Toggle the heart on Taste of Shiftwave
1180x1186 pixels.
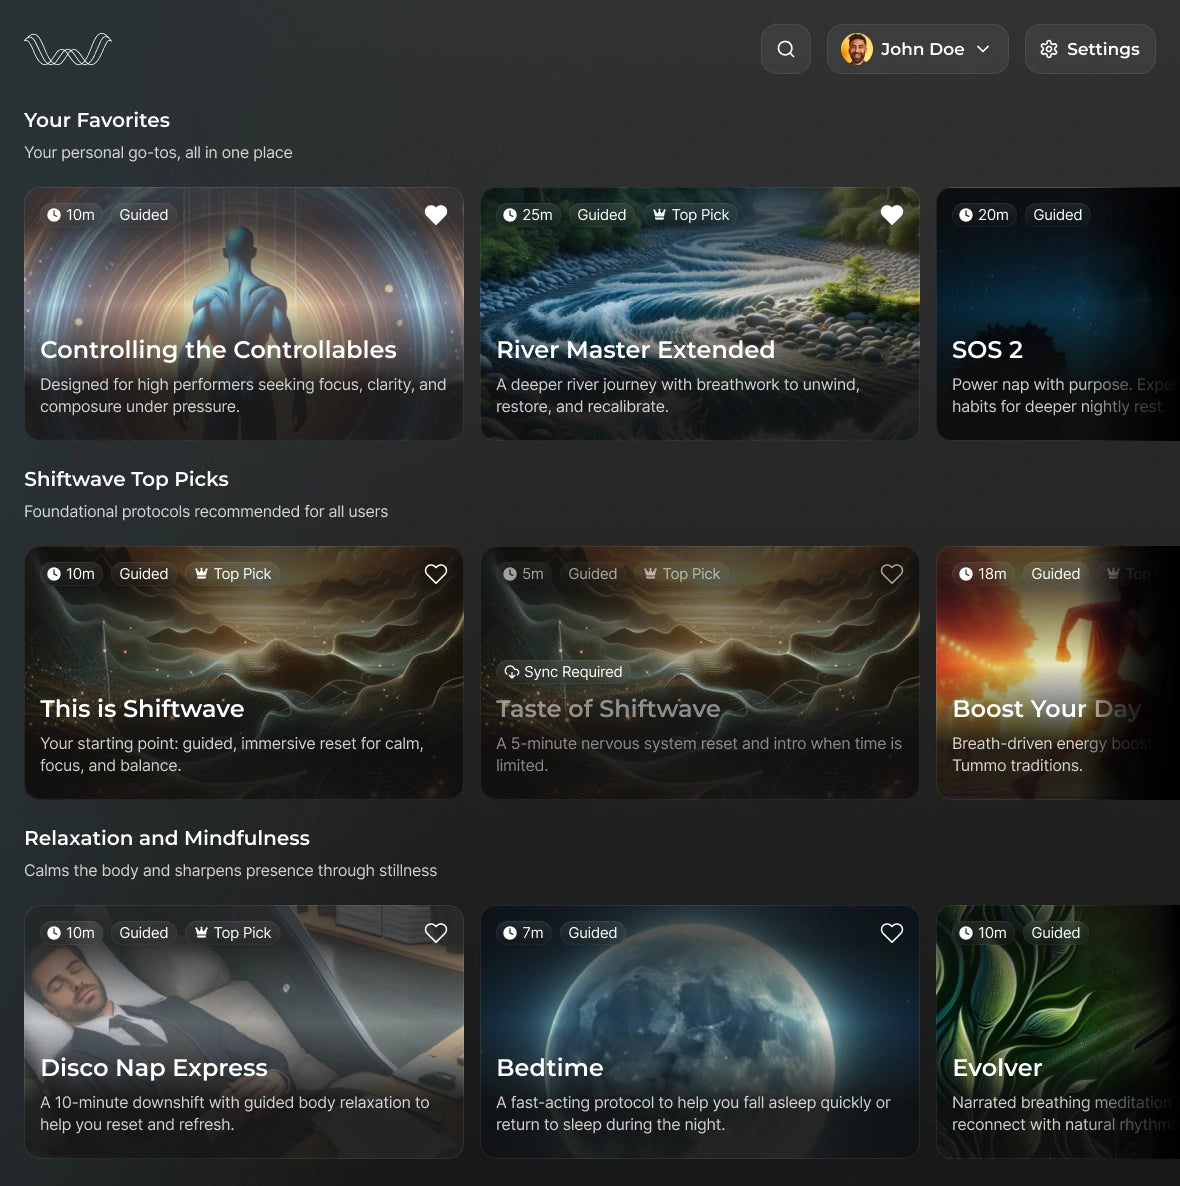892,574
